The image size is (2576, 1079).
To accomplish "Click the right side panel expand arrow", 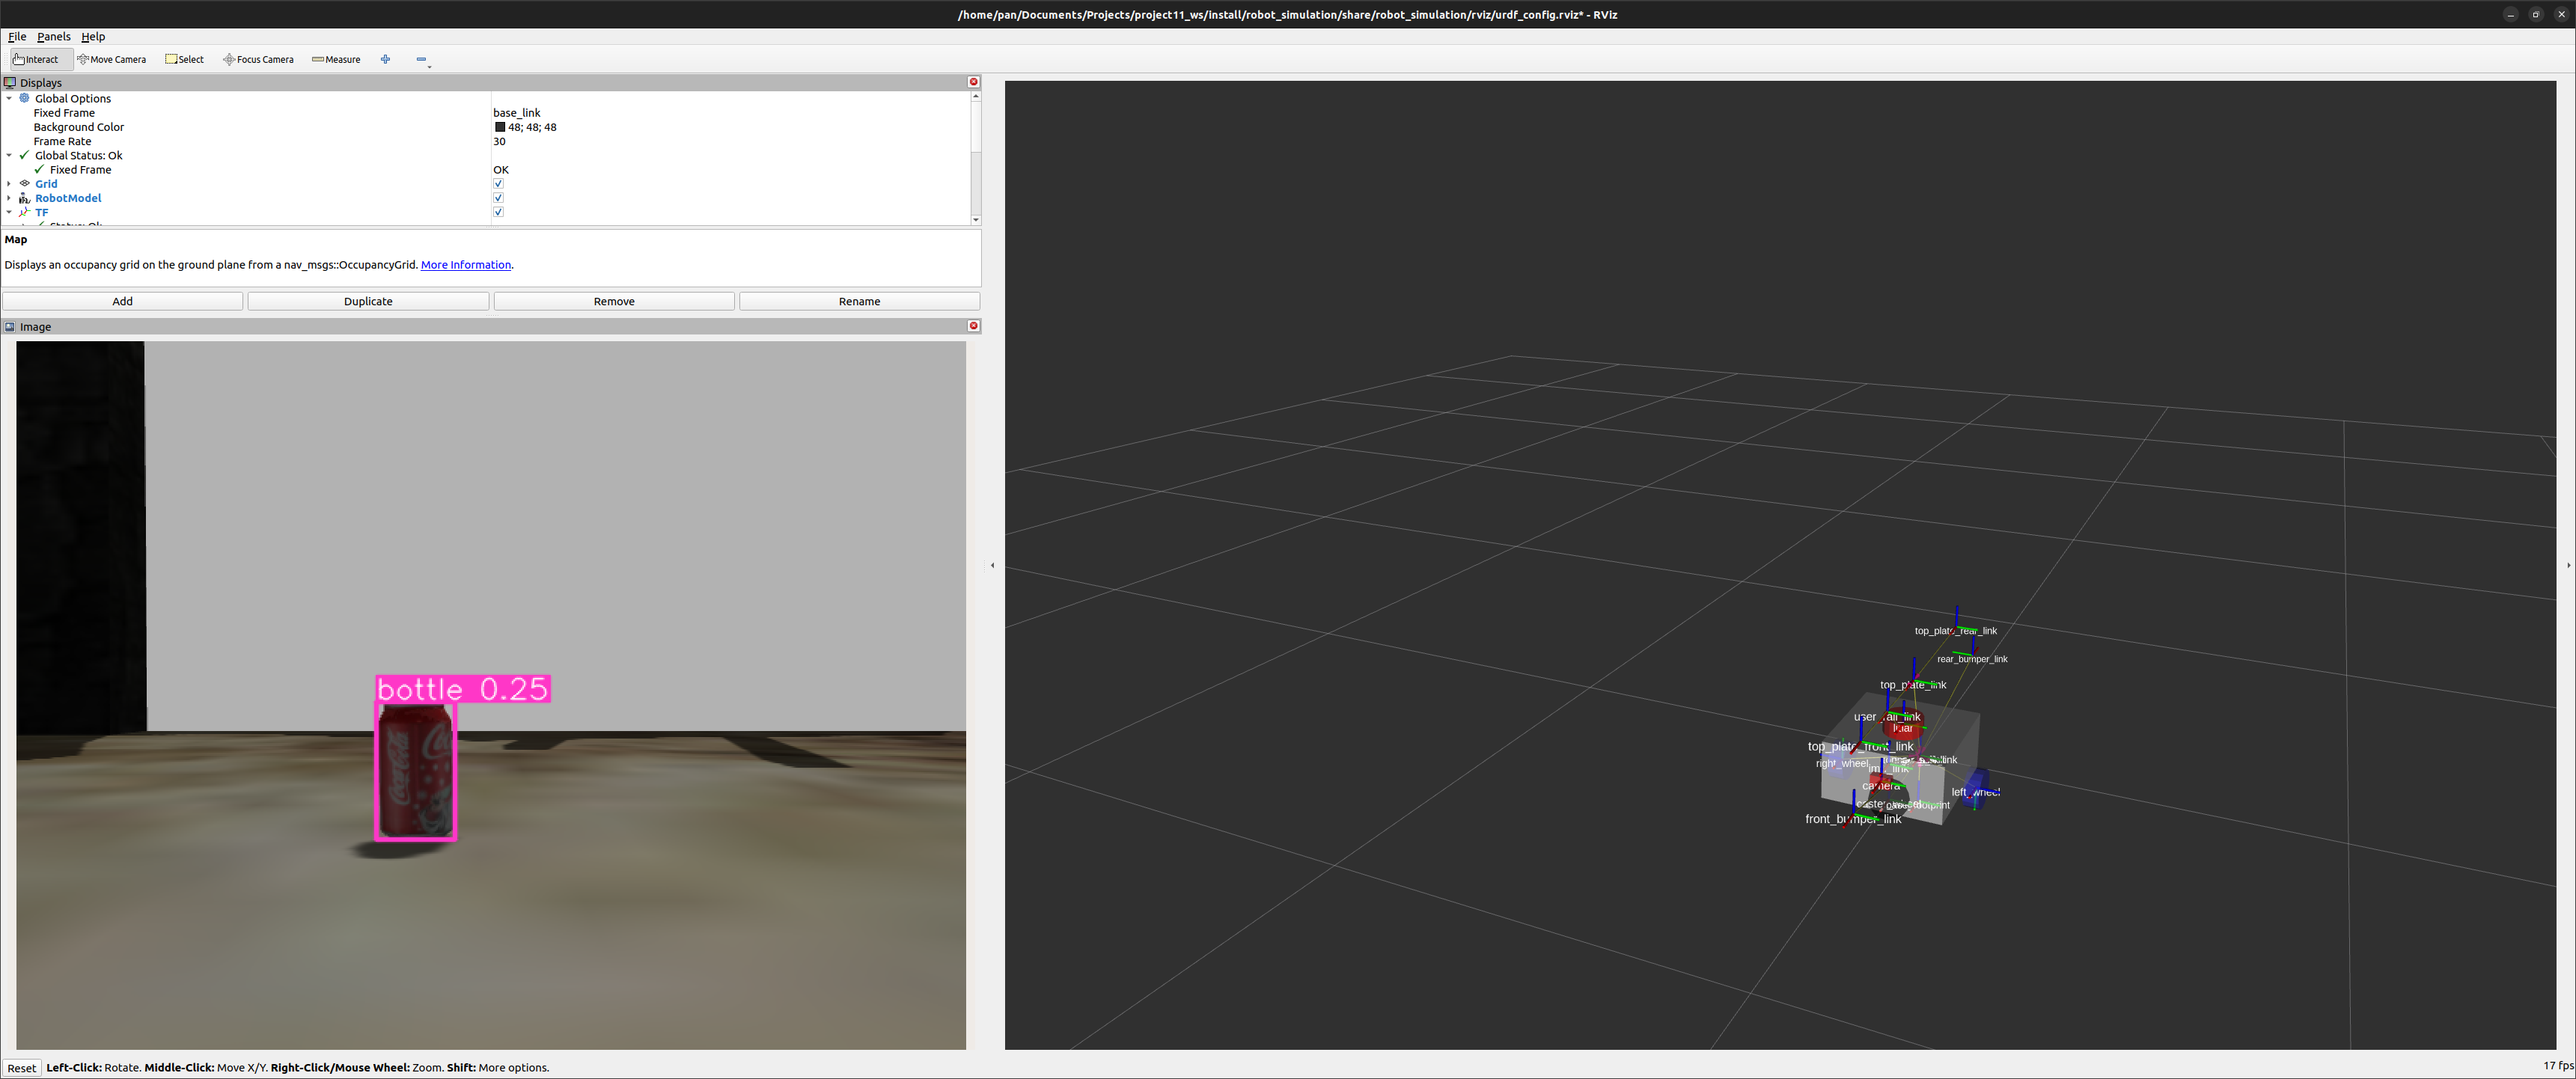I will 2568,565.
